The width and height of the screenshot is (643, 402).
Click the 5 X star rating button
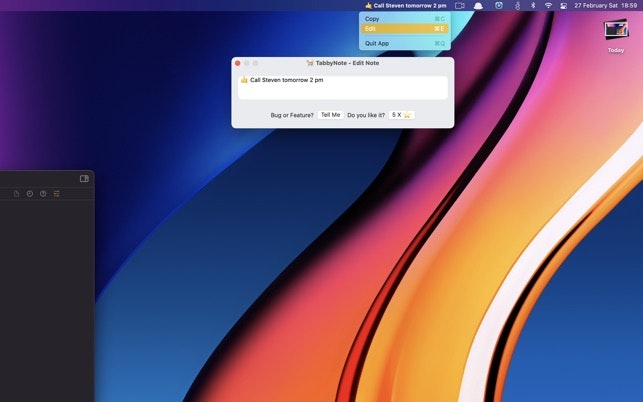pos(401,115)
